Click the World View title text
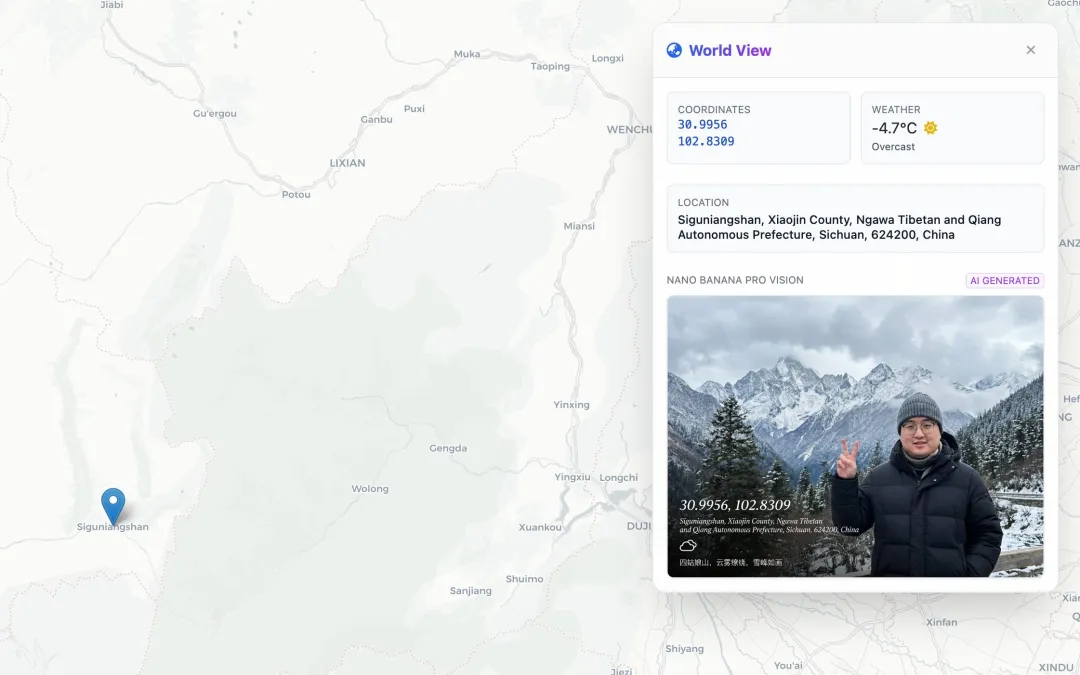Image resolution: width=1080 pixels, height=675 pixels. tap(730, 50)
